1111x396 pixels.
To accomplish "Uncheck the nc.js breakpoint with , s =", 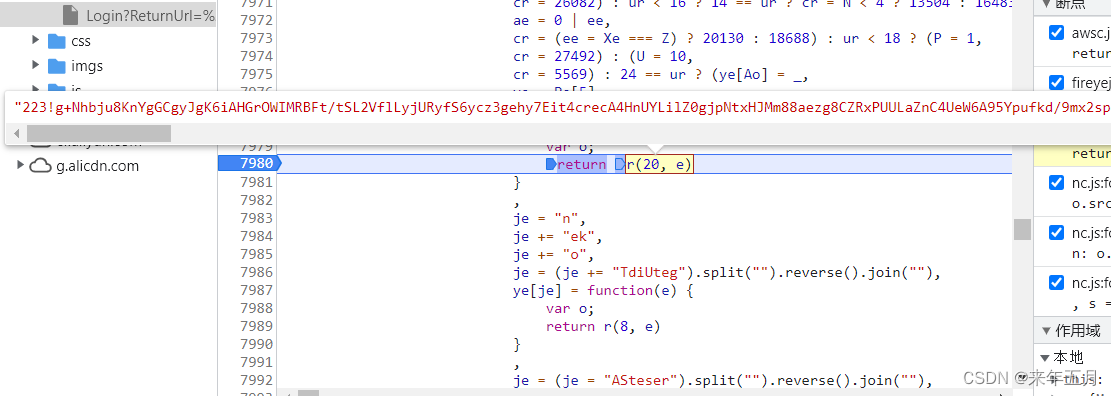I will click(x=1056, y=283).
